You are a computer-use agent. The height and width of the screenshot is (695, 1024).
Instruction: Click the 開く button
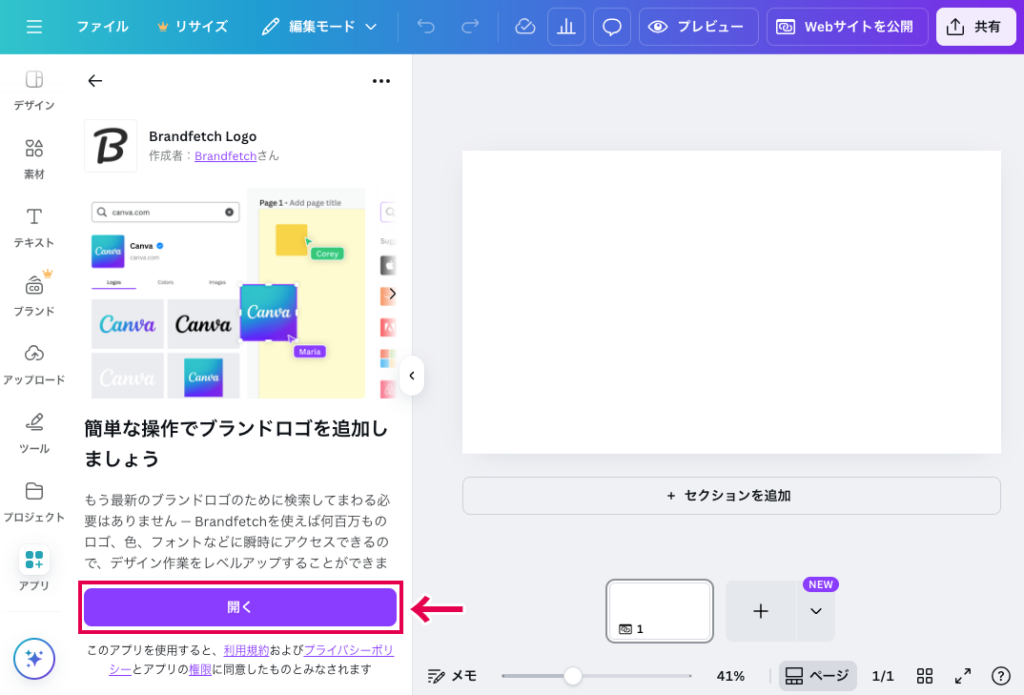pyautogui.click(x=240, y=607)
